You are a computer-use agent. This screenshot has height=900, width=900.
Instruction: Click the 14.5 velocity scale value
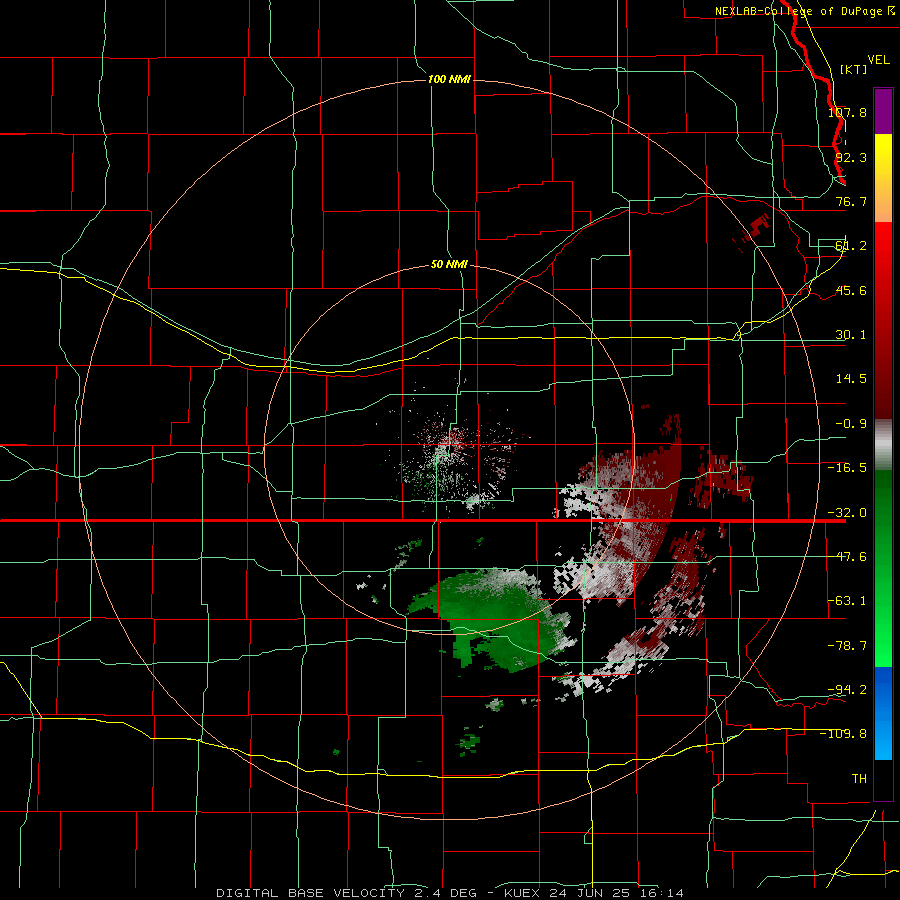click(851, 379)
